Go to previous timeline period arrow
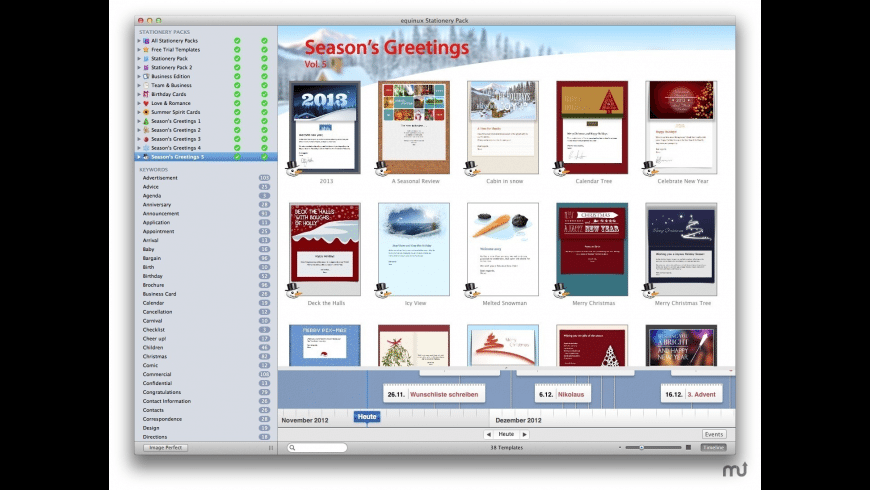Image resolution: width=870 pixels, height=490 pixels. coord(488,435)
